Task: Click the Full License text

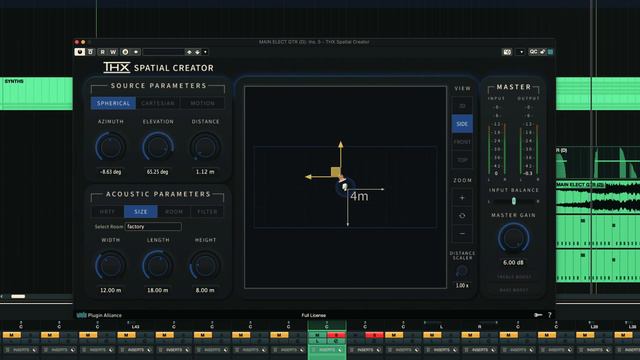Action: (x=313, y=315)
